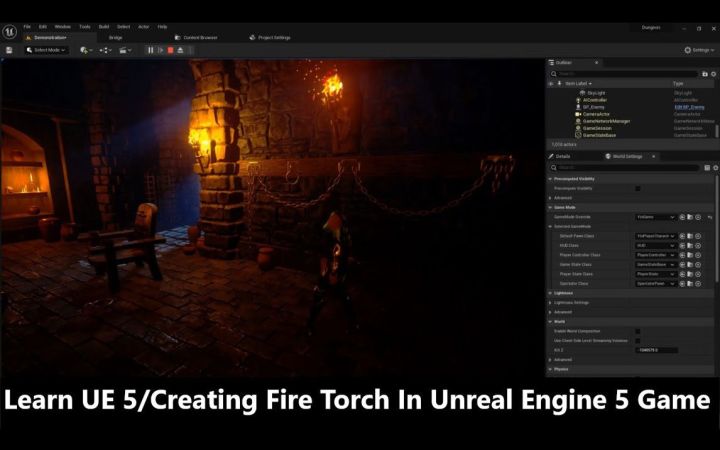Open the Edit menu
The width and height of the screenshot is (720, 450).
click(x=43, y=27)
